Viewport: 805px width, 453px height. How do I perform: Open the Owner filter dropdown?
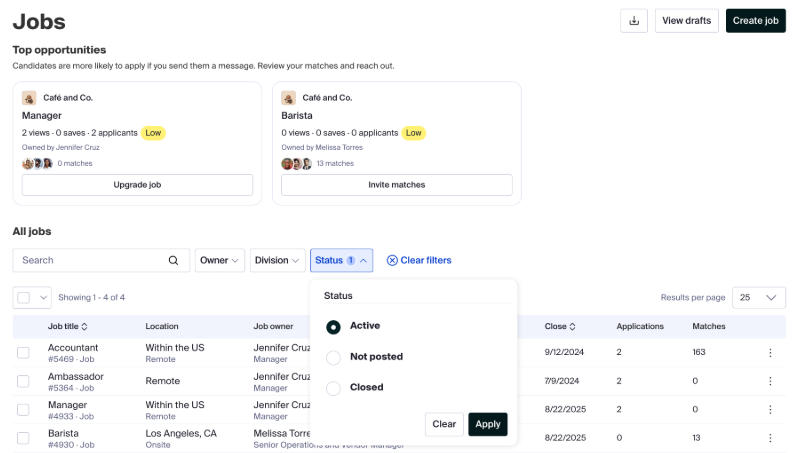220,260
